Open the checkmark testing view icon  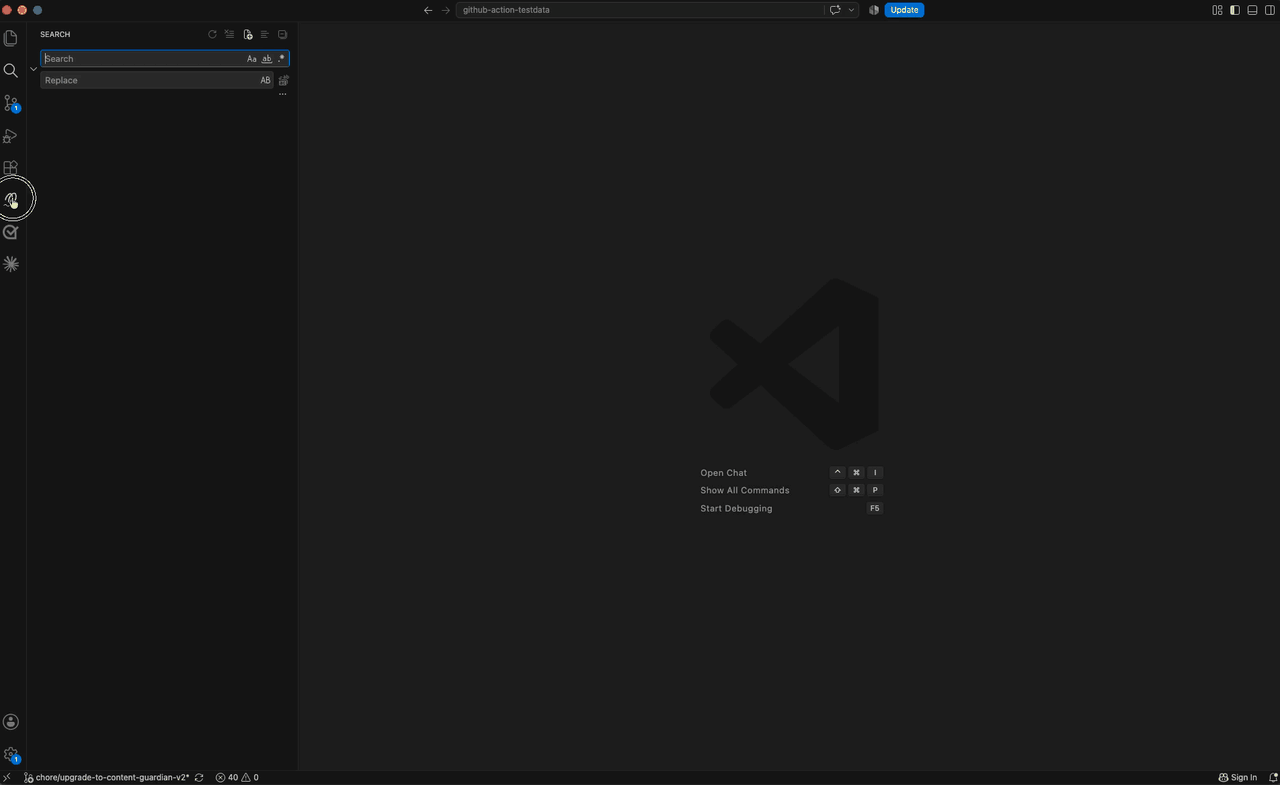[11, 232]
